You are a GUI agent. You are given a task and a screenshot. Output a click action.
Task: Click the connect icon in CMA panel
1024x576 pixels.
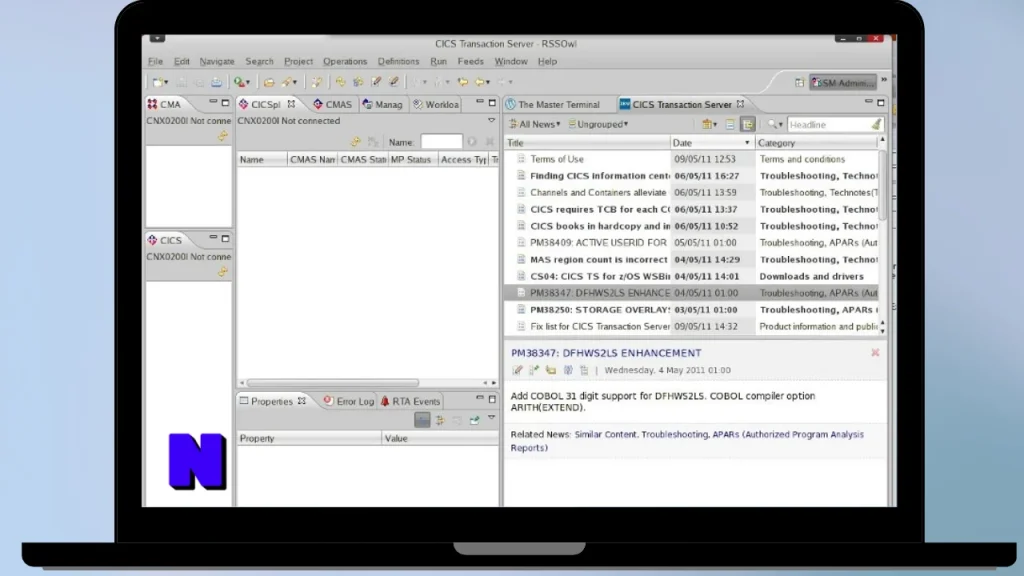[x=223, y=136]
